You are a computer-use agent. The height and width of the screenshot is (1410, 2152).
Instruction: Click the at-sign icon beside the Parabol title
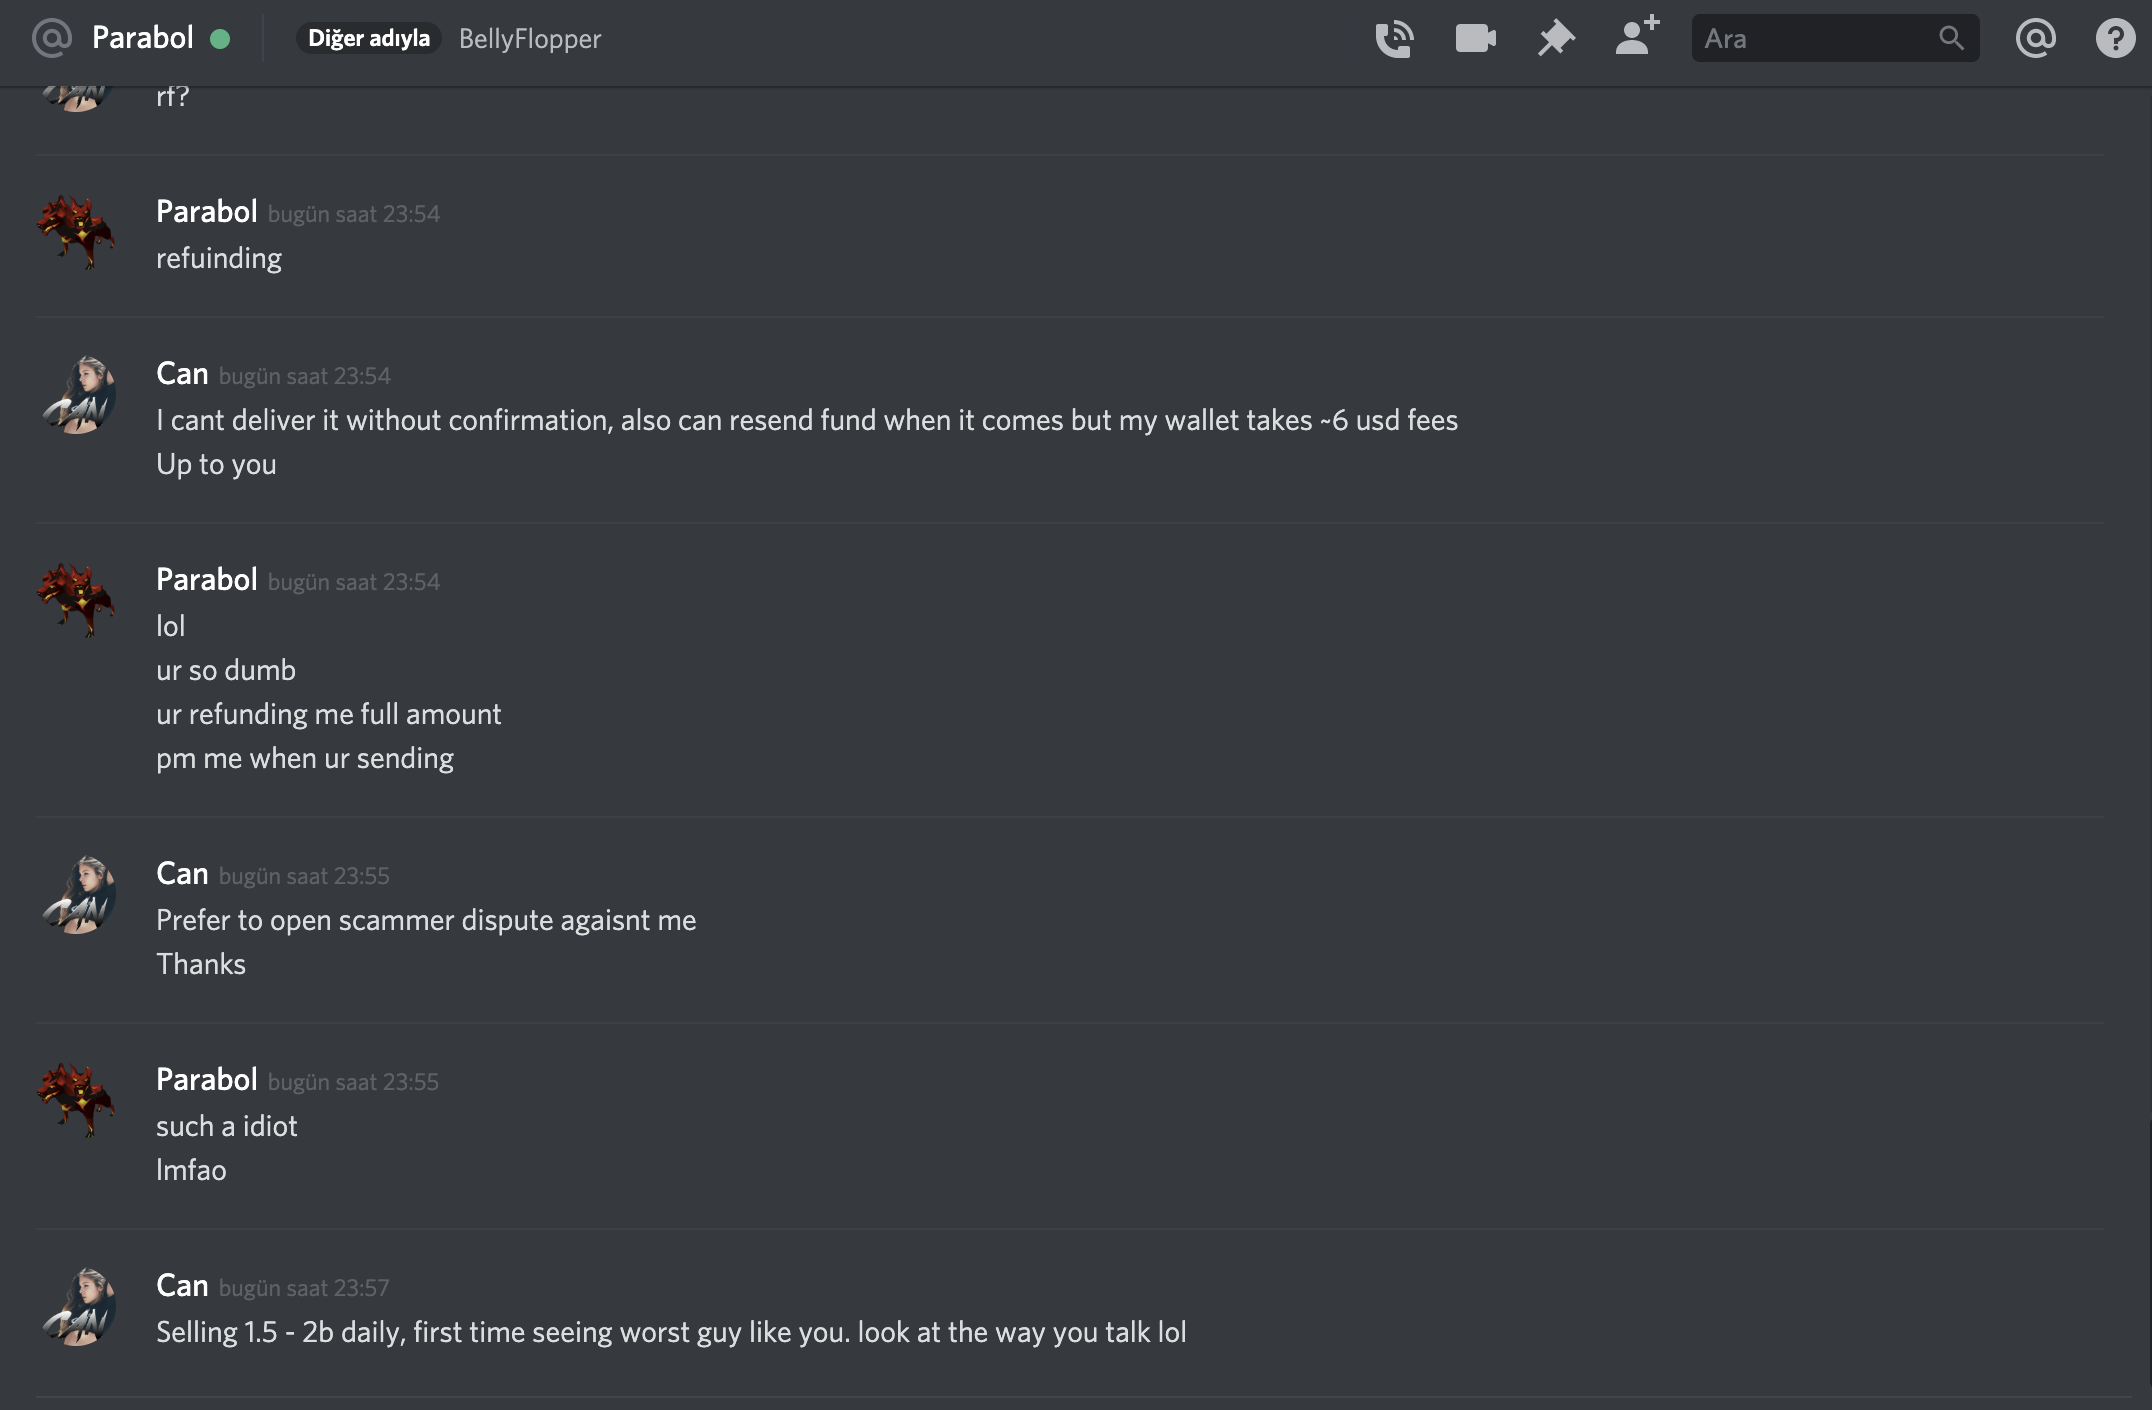click(x=52, y=38)
